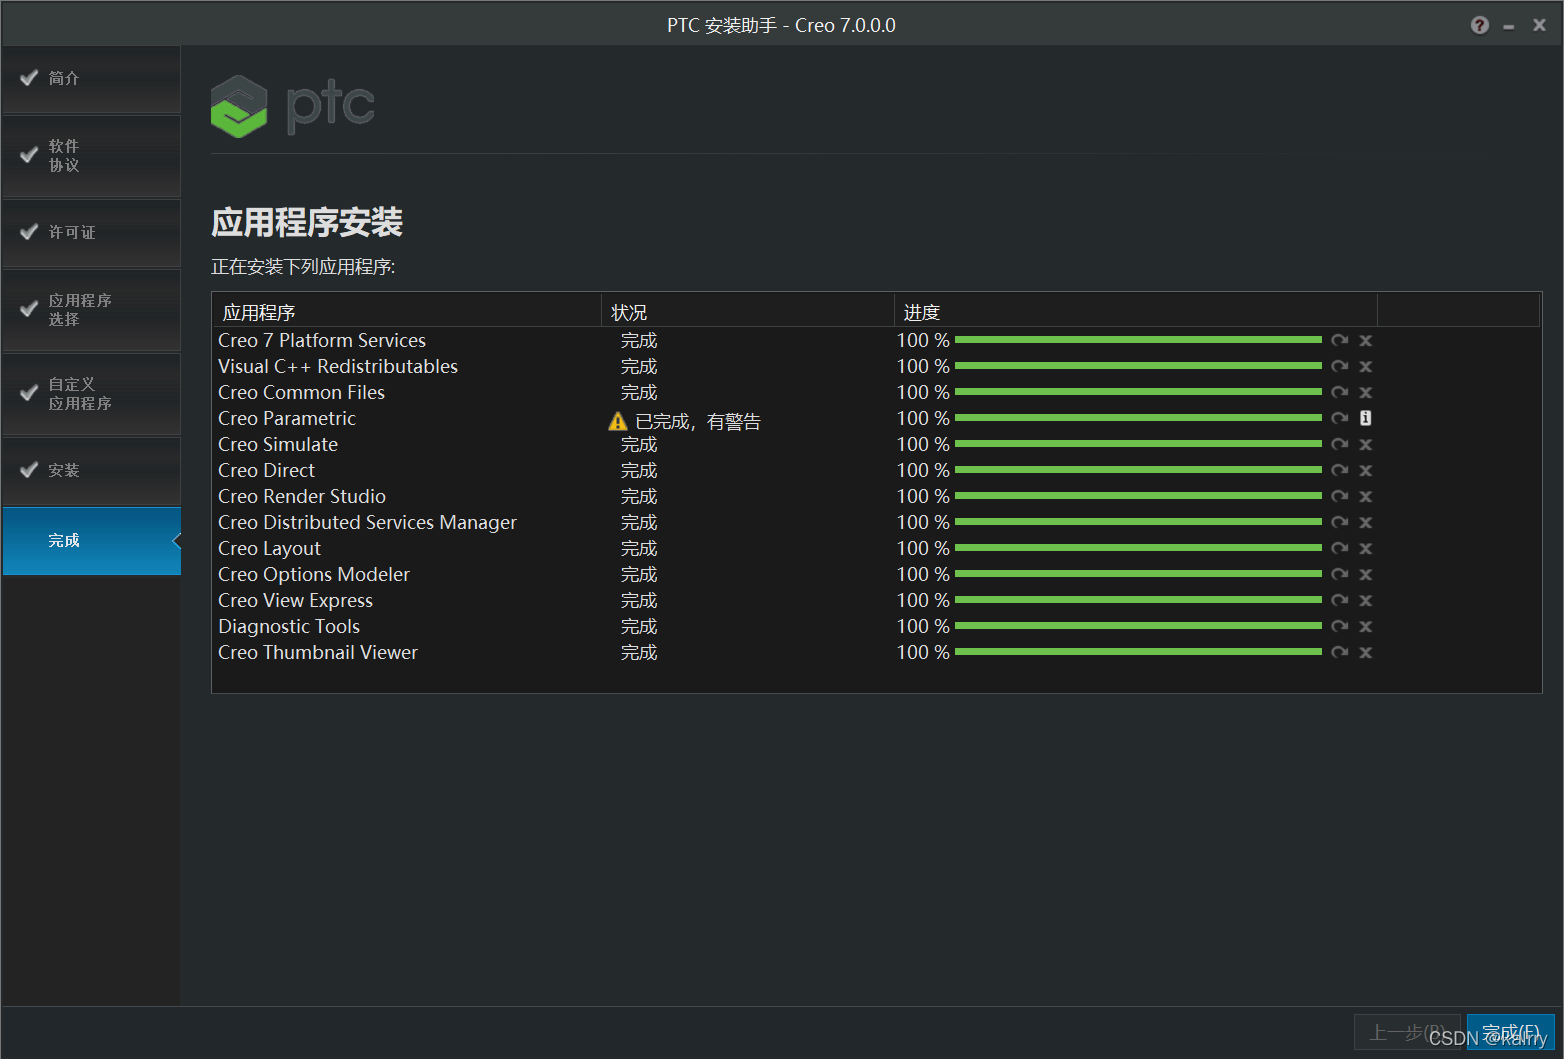Go to the 简介 step
This screenshot has height=1059, width=1564.
point(91,79)
